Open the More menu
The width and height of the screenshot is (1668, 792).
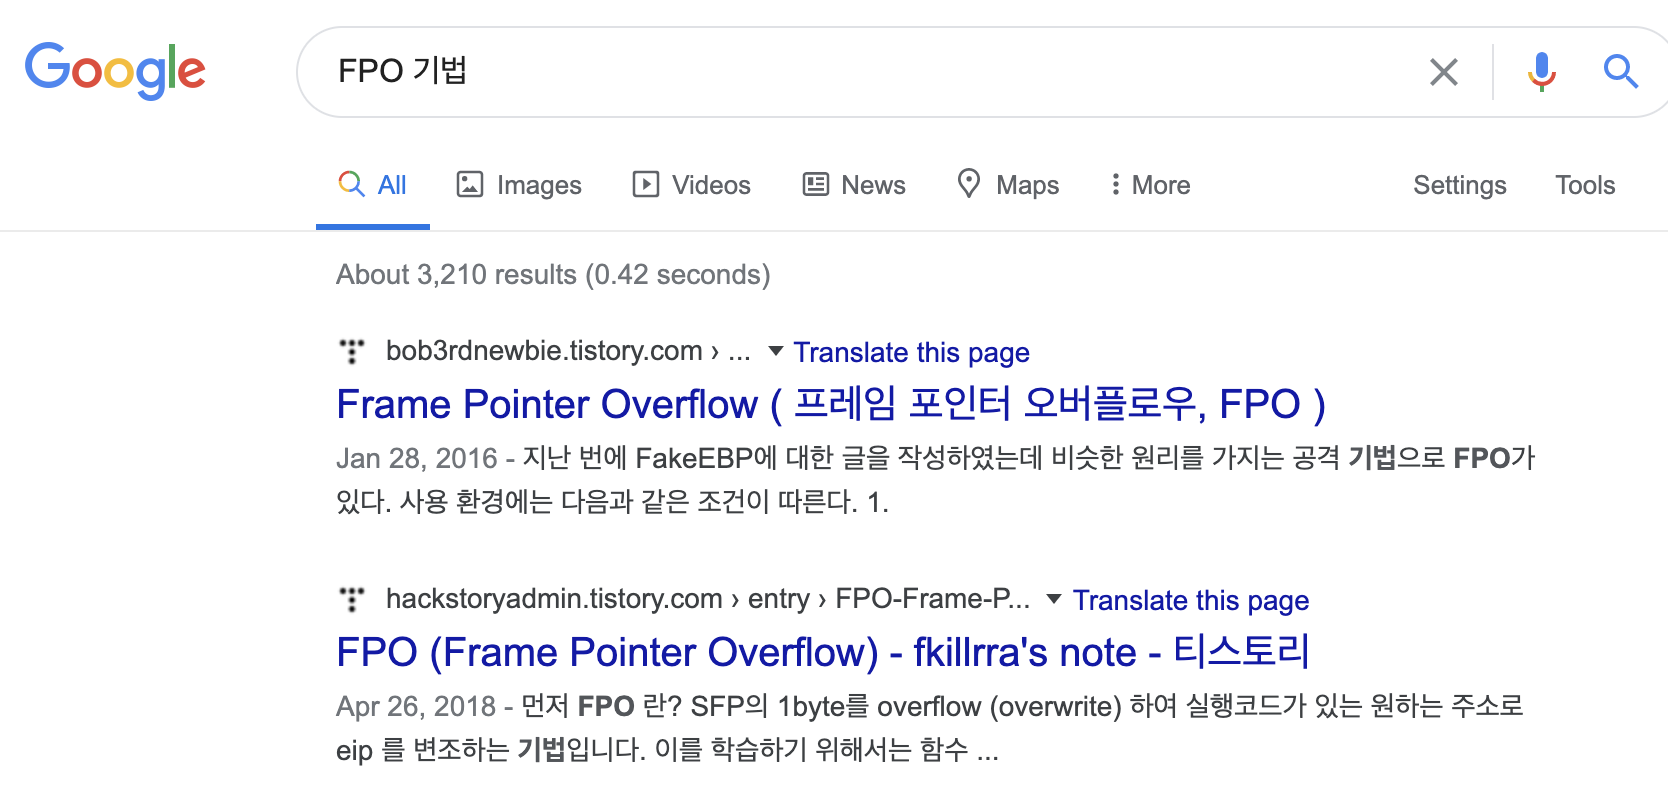click(x=1150, y=185)
